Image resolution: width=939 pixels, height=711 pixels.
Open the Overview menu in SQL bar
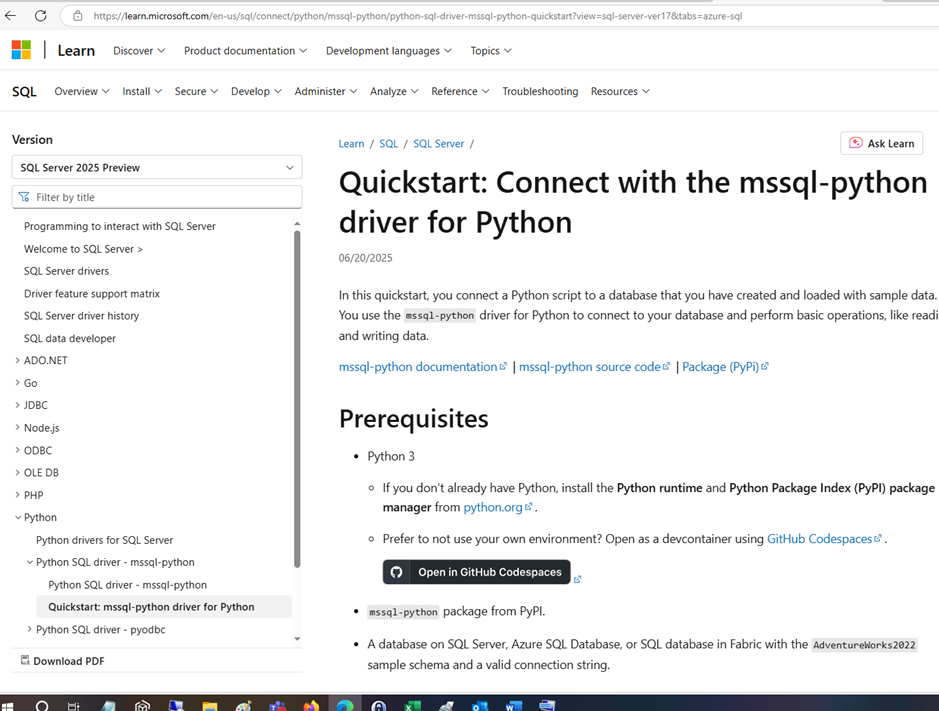[x=82, y=91]
